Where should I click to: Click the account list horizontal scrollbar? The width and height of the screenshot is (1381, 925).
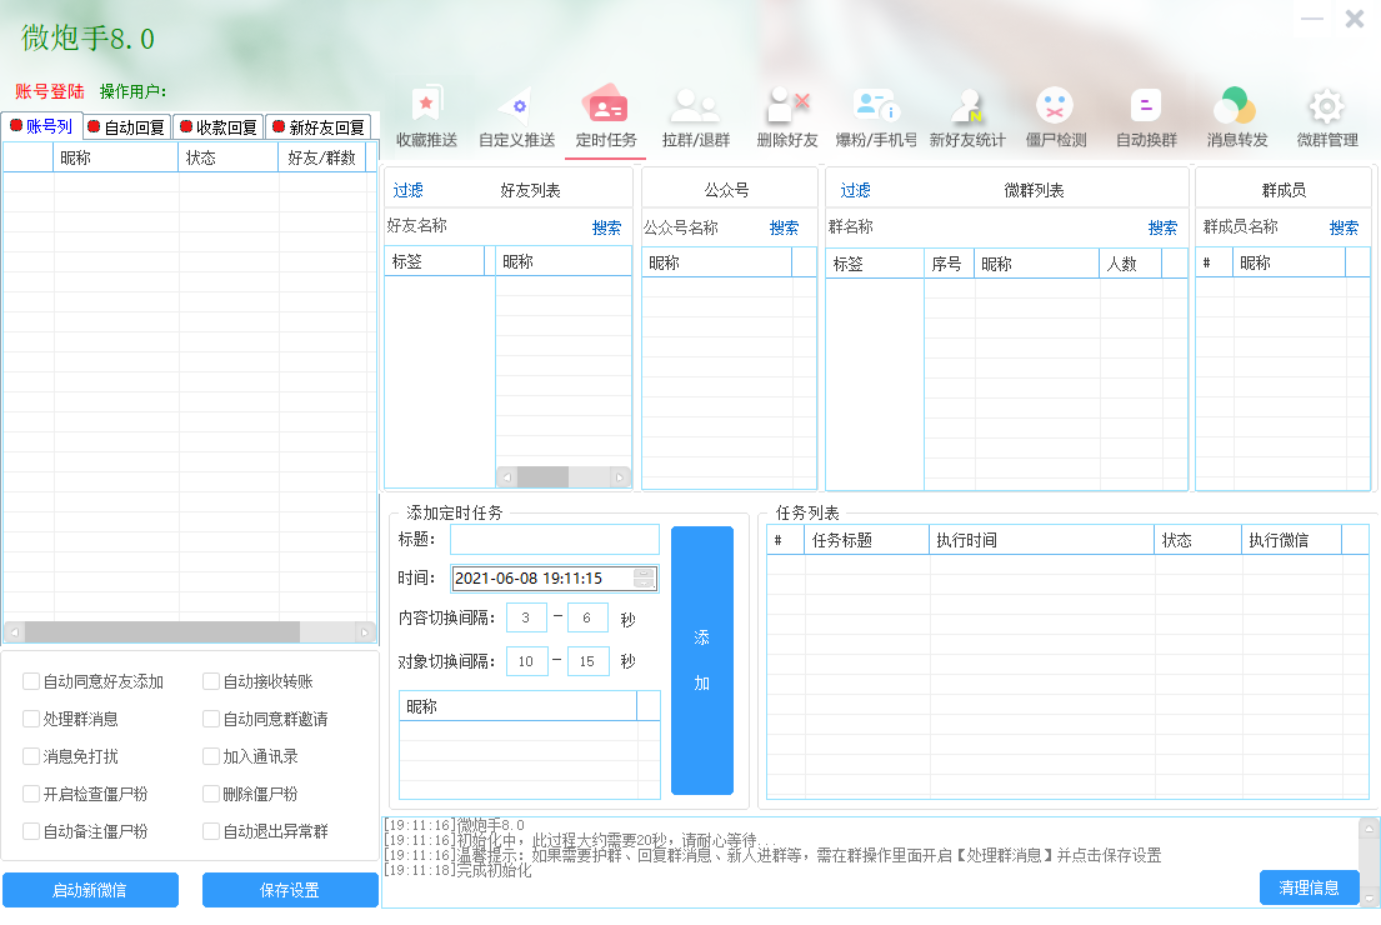[x=189, y=632]
